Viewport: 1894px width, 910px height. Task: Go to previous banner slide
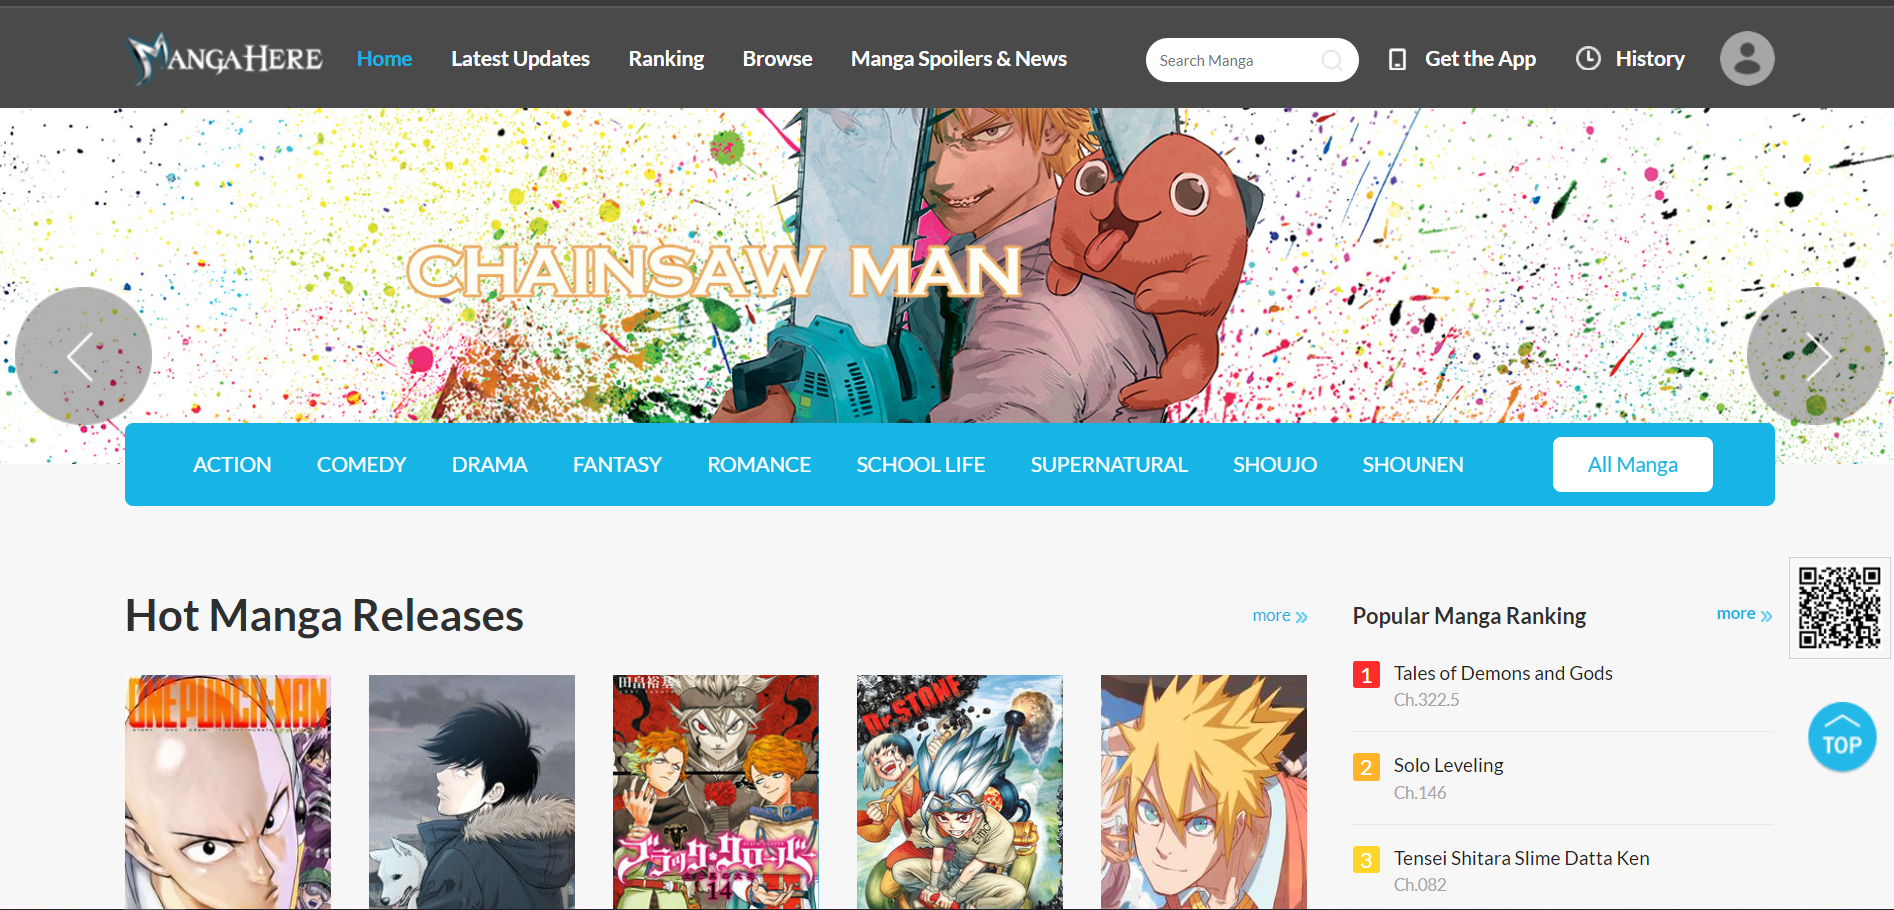83,356
